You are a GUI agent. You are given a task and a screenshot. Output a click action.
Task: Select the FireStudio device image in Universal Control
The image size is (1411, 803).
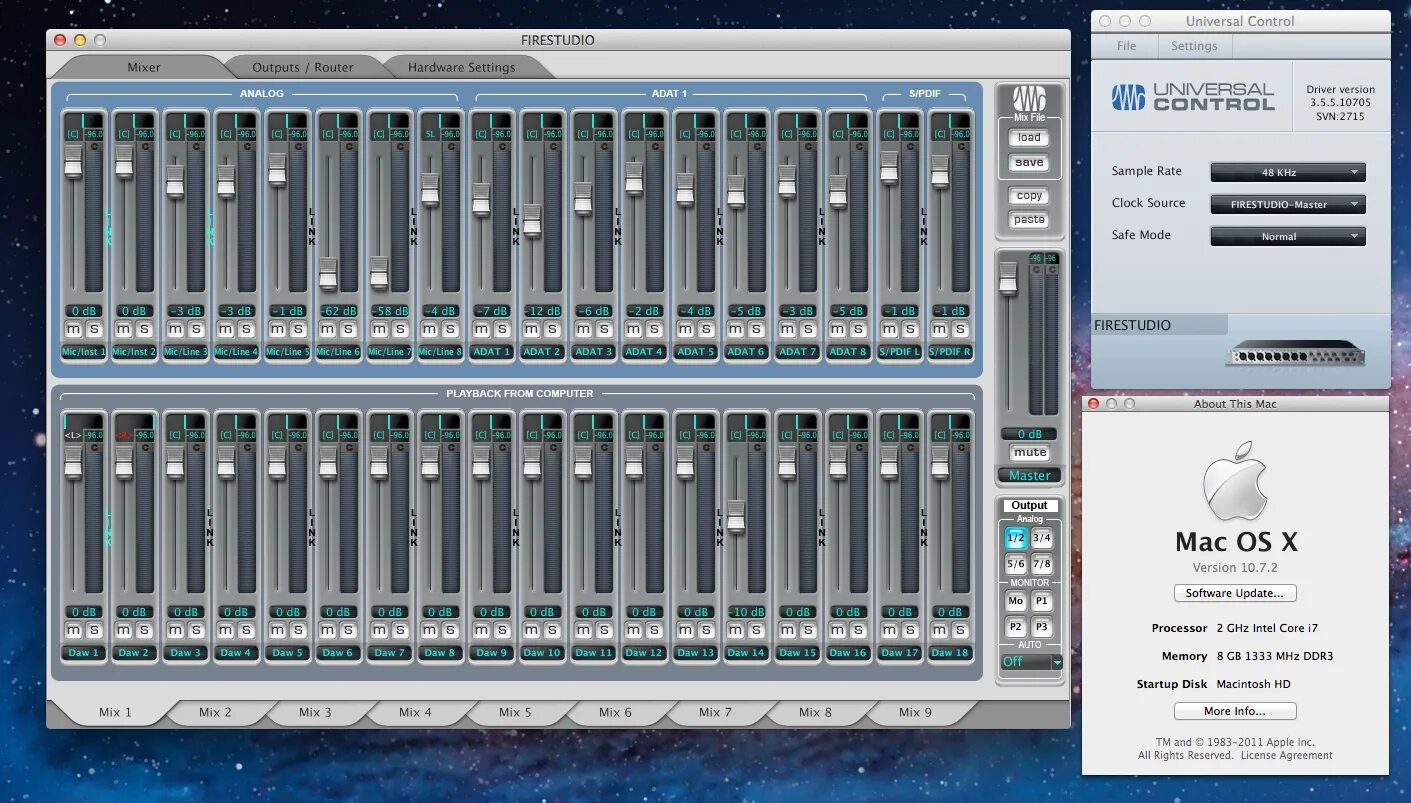coord(1295,354)
